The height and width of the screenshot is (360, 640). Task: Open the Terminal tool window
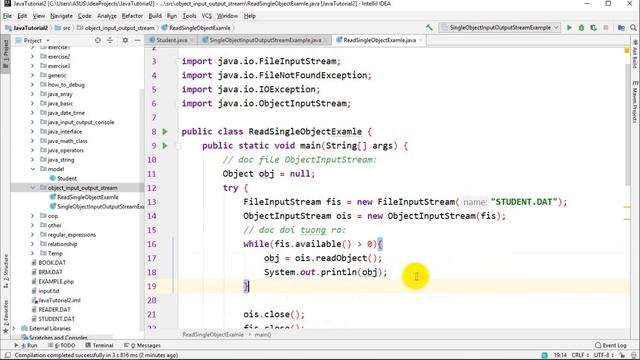click(x=99, y=345)
